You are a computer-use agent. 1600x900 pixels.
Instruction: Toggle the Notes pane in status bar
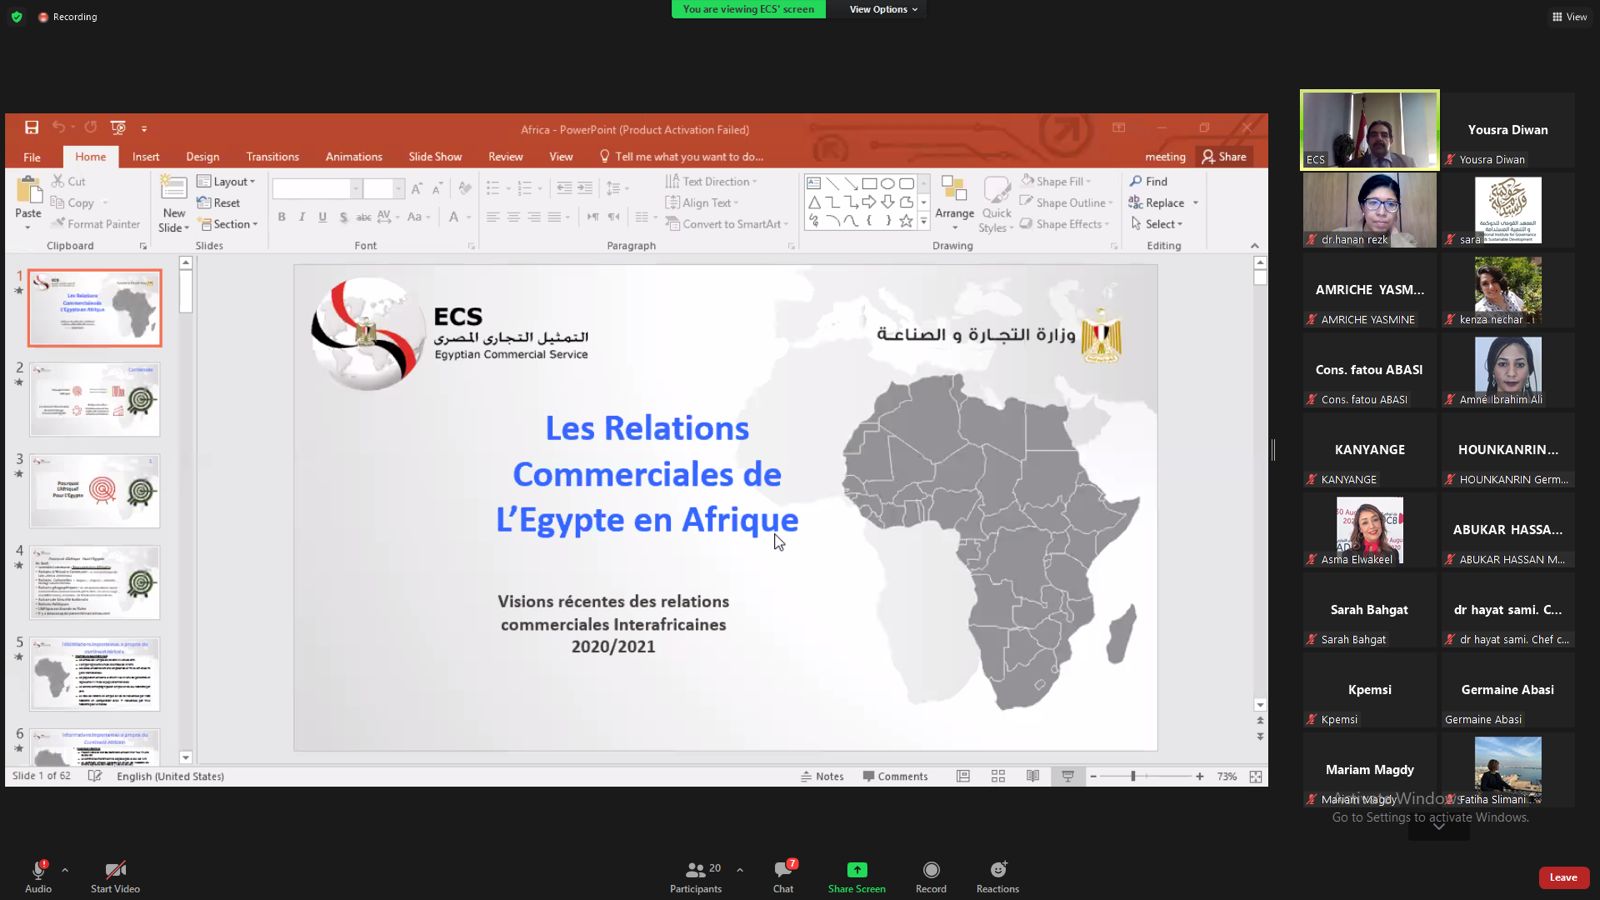click(822, 776)
